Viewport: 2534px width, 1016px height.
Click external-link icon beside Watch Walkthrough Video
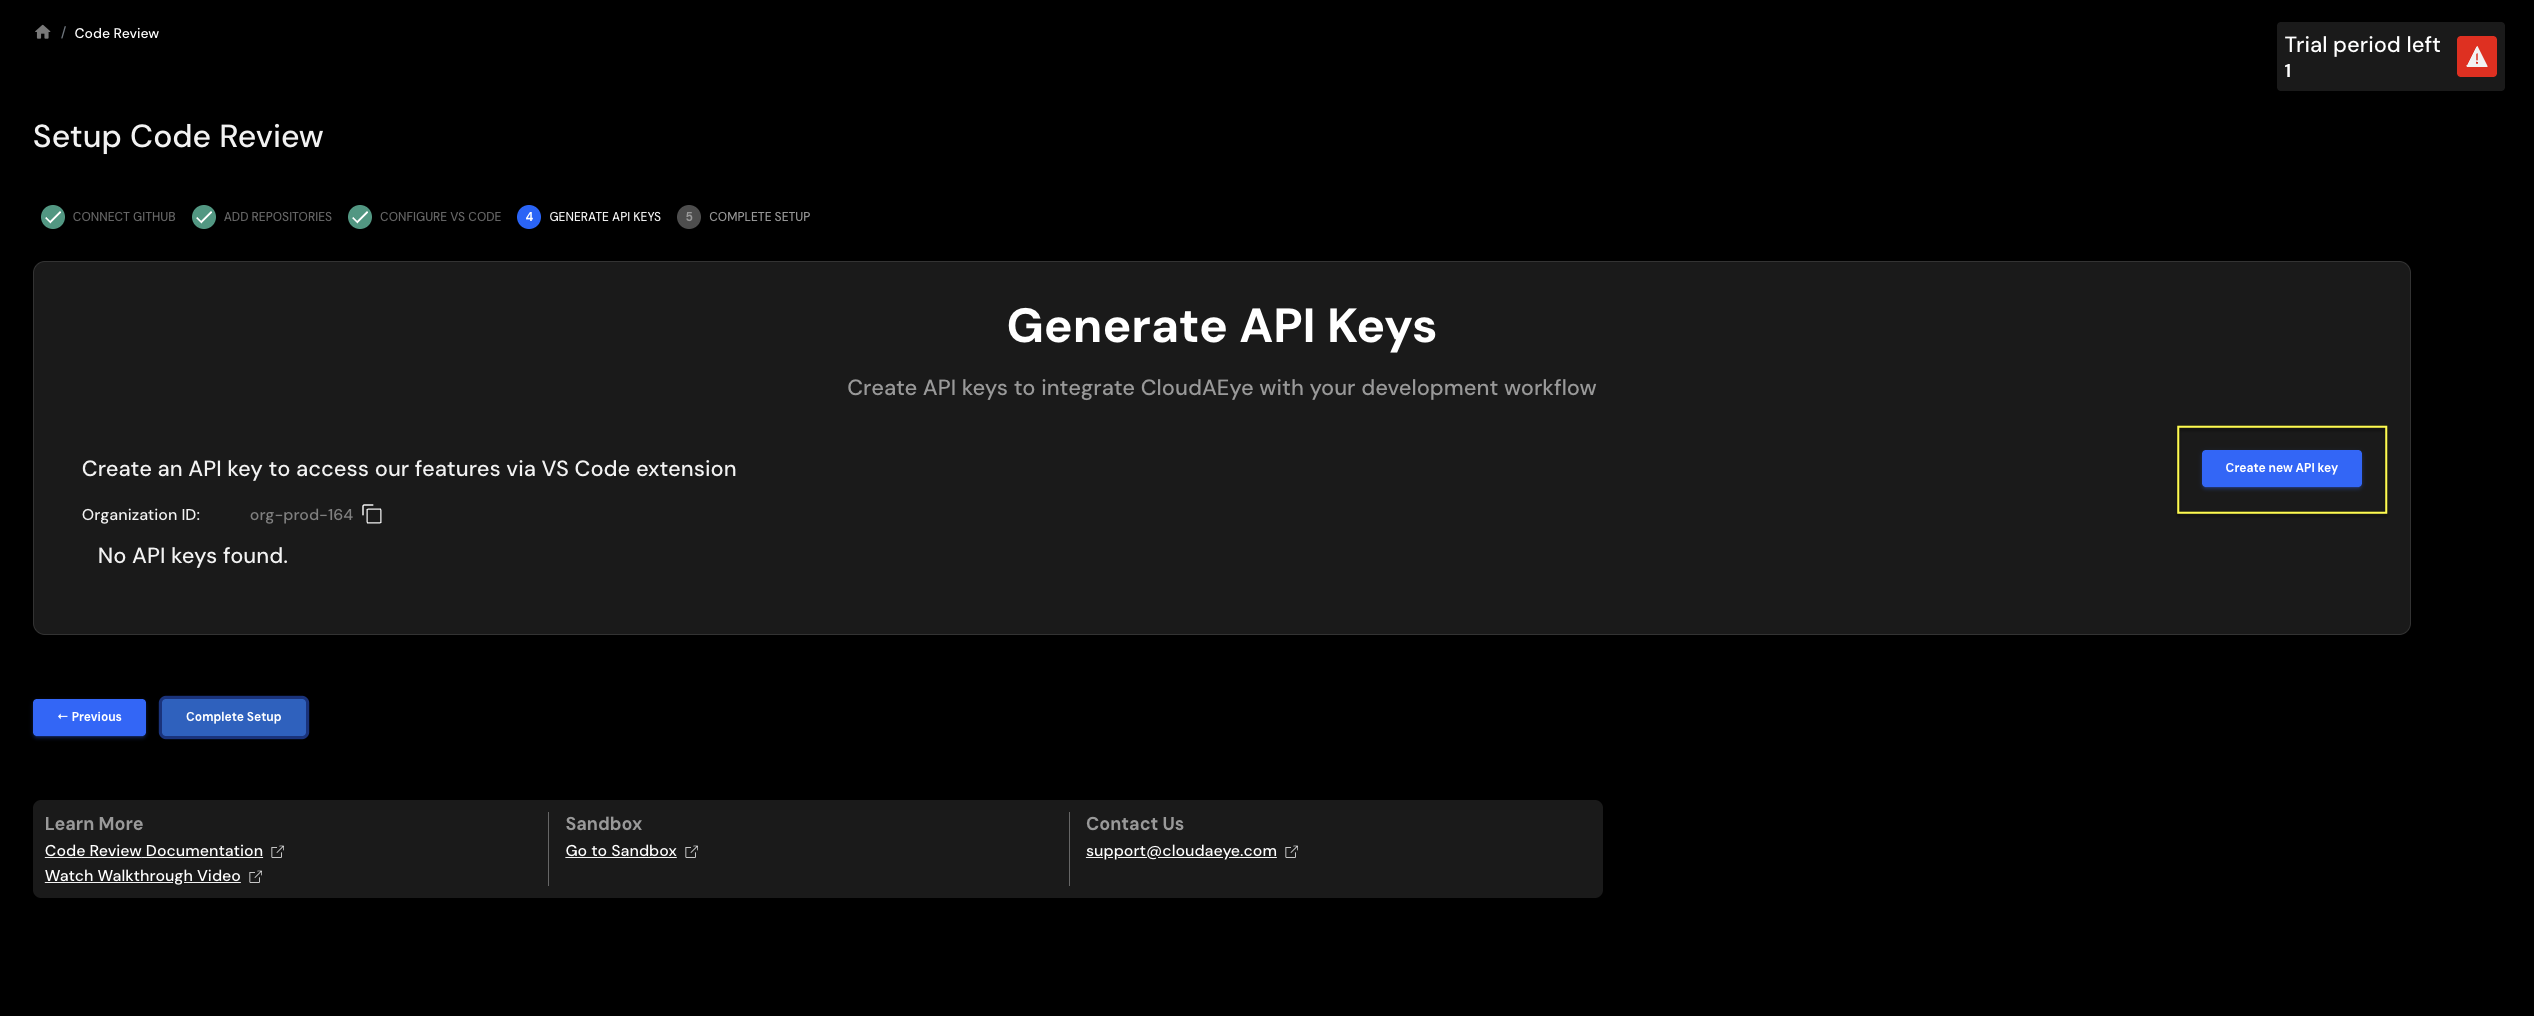tap(256, 877)
